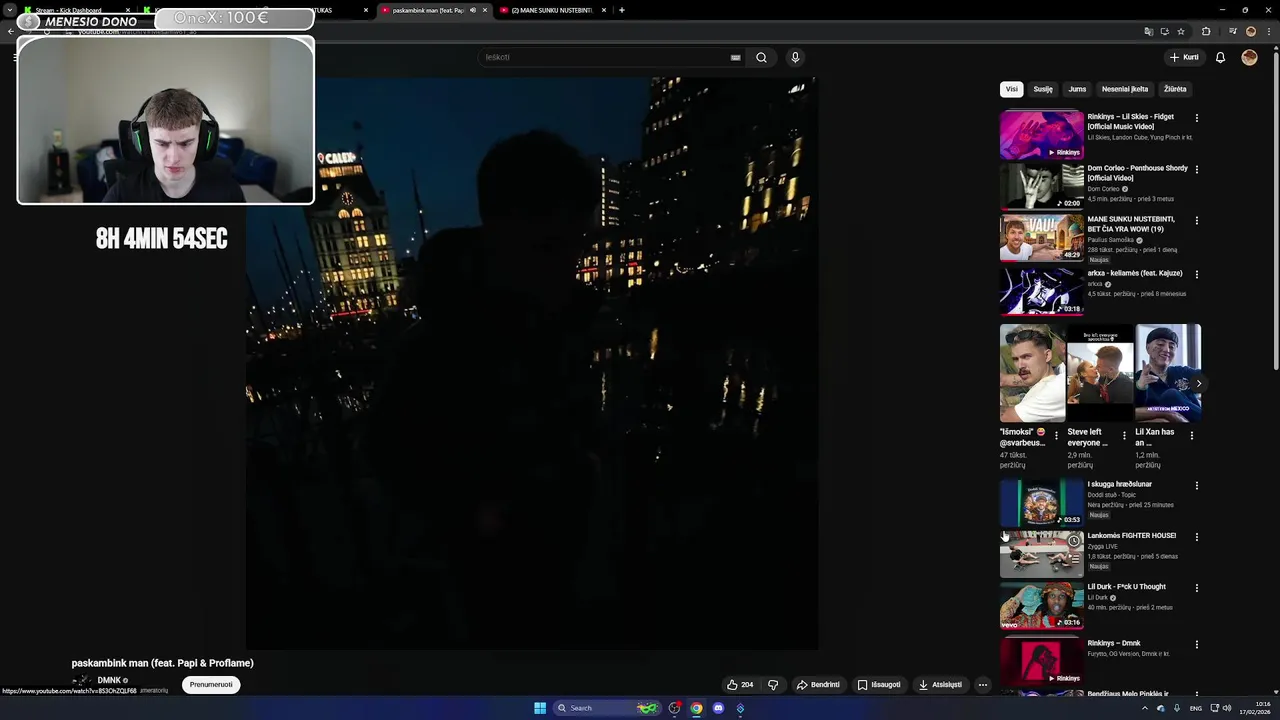Viewport: 1280px width, 720px height.
Task: Expand hidden system tray icons chevron
Action: click(x=1145, y=708)
